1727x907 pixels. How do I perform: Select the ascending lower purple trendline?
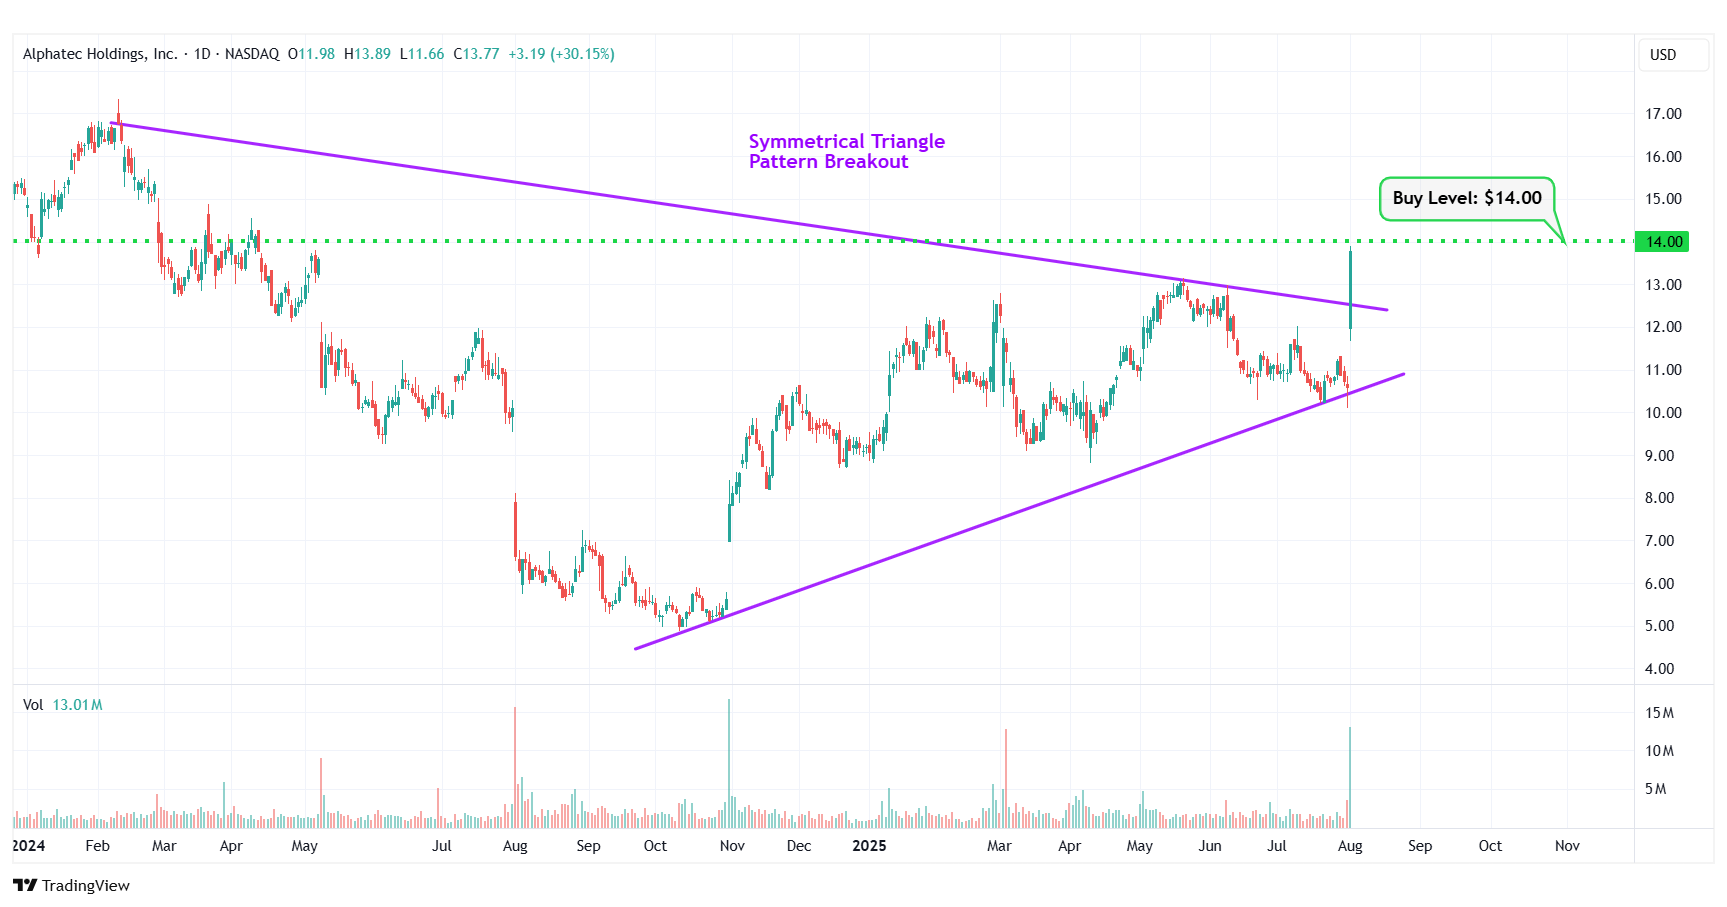pos(1019,511)
